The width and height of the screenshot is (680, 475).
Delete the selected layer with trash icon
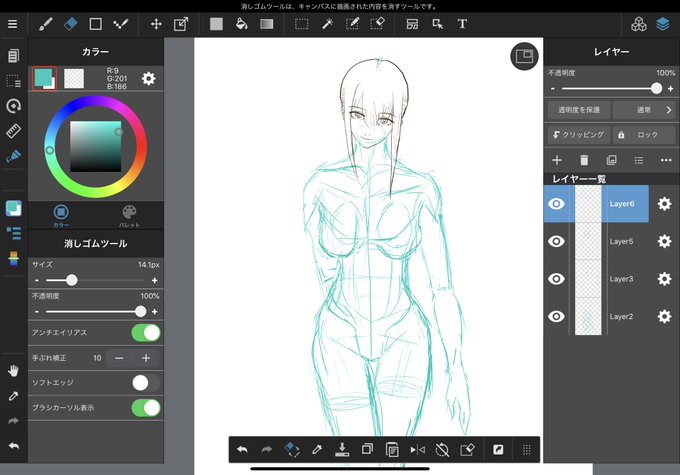pos(584,160)
